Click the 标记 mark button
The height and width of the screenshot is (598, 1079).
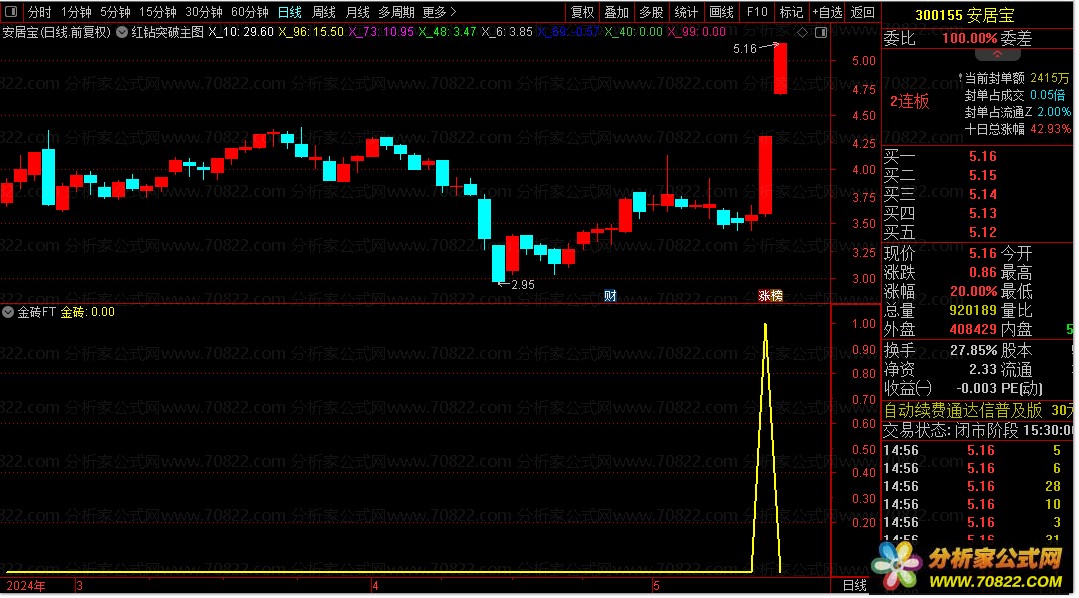791,12
